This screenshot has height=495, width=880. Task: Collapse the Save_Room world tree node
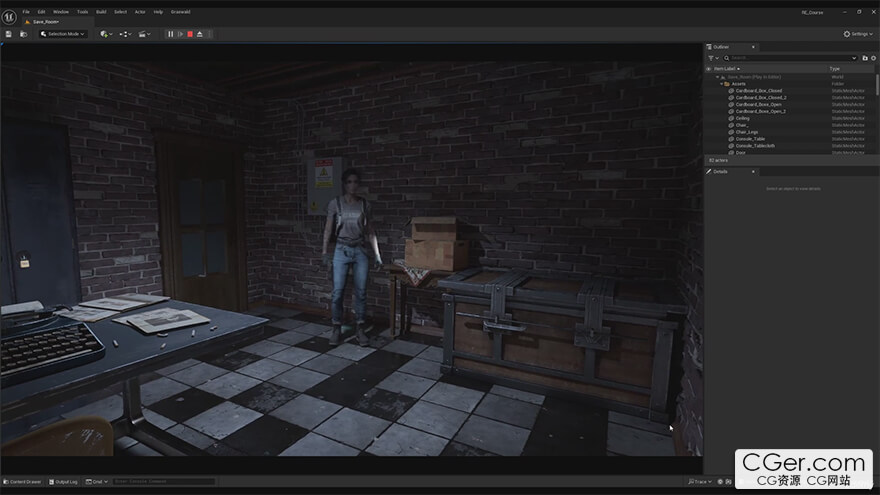[x=716, y=76]
